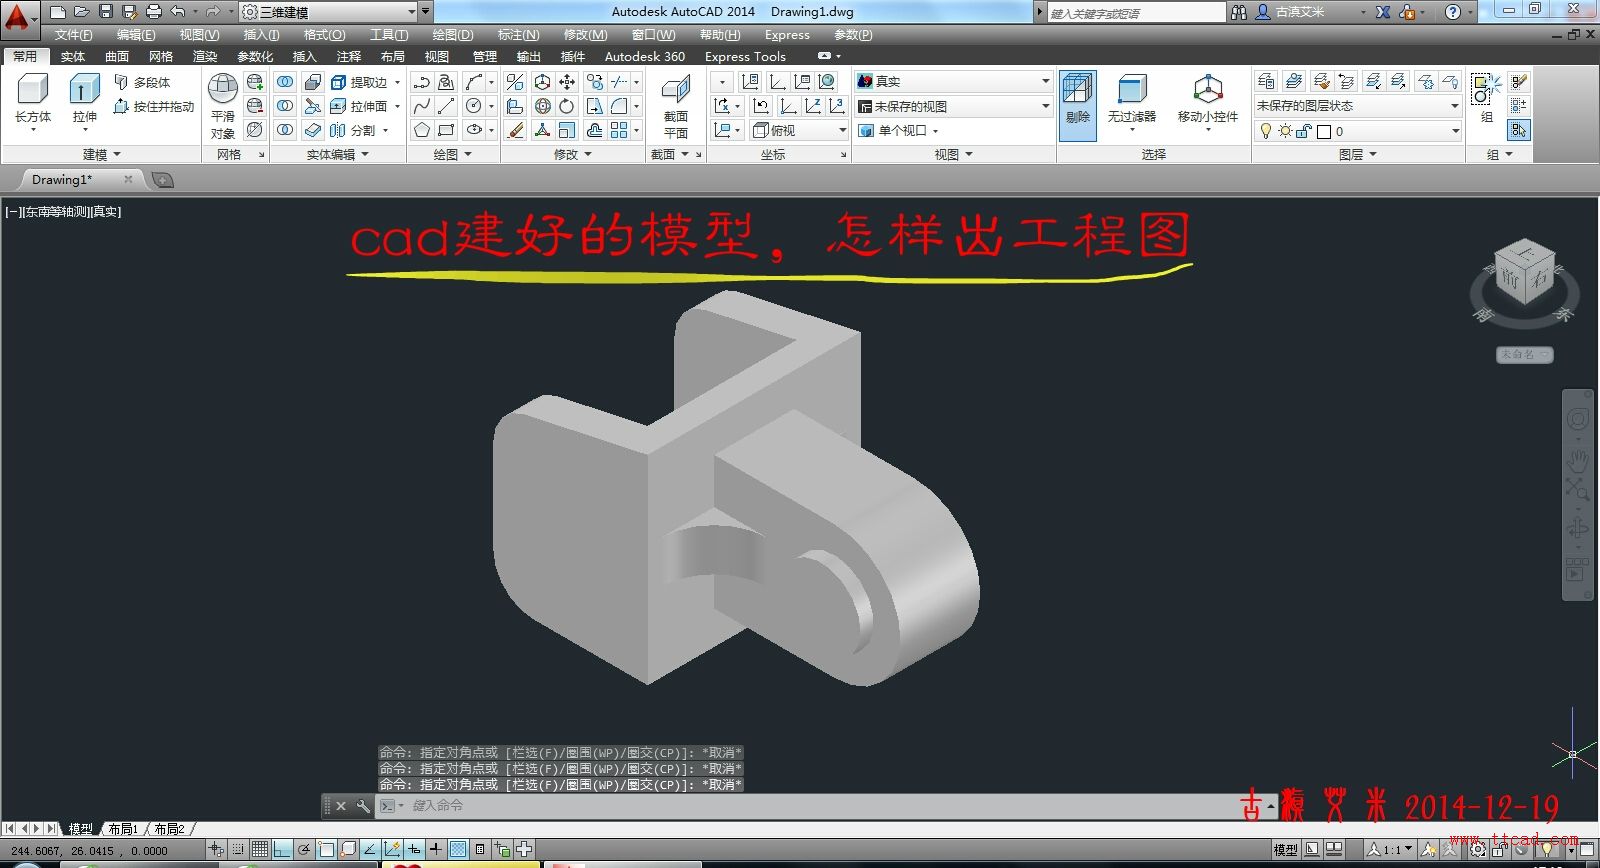The image size is (1600, 868).
Task: Toggle snap mode in status bar
Action: point(238,850)
